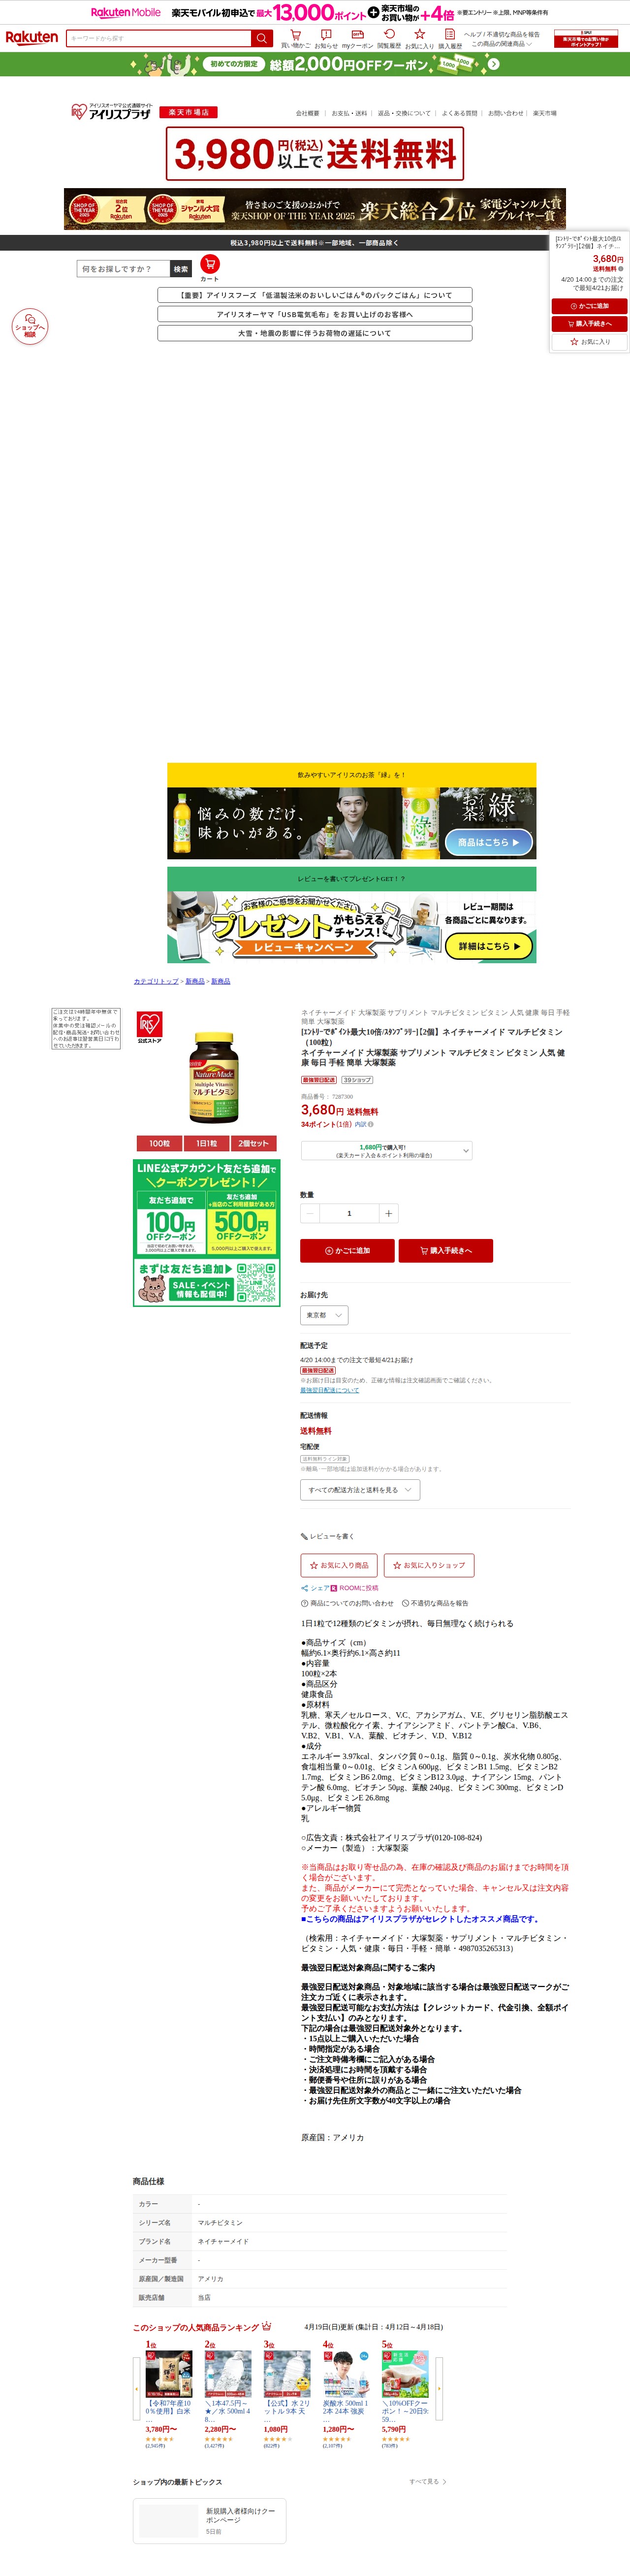
Task: Click the round red shop cart icon
Action: coord(209,264)
